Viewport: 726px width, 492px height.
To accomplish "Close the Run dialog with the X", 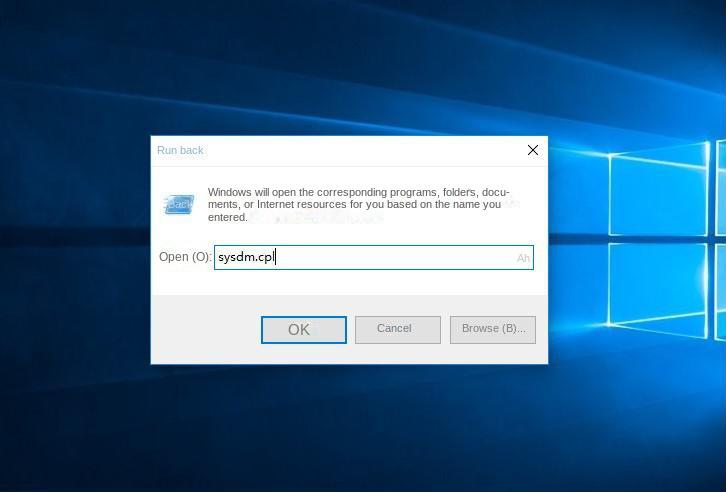I will [532, 150].
